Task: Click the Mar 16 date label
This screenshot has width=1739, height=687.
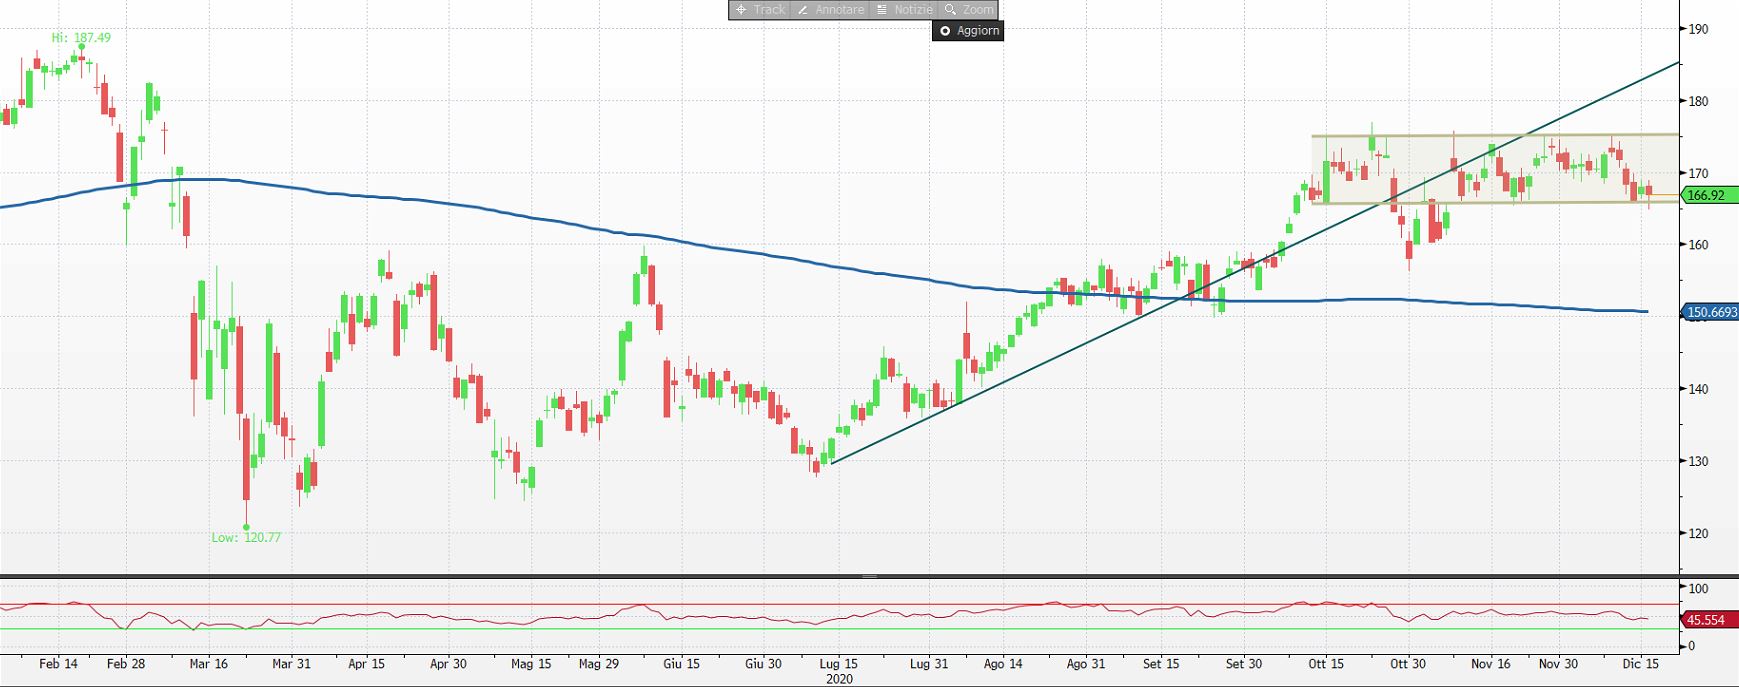Action: point(208,664)
